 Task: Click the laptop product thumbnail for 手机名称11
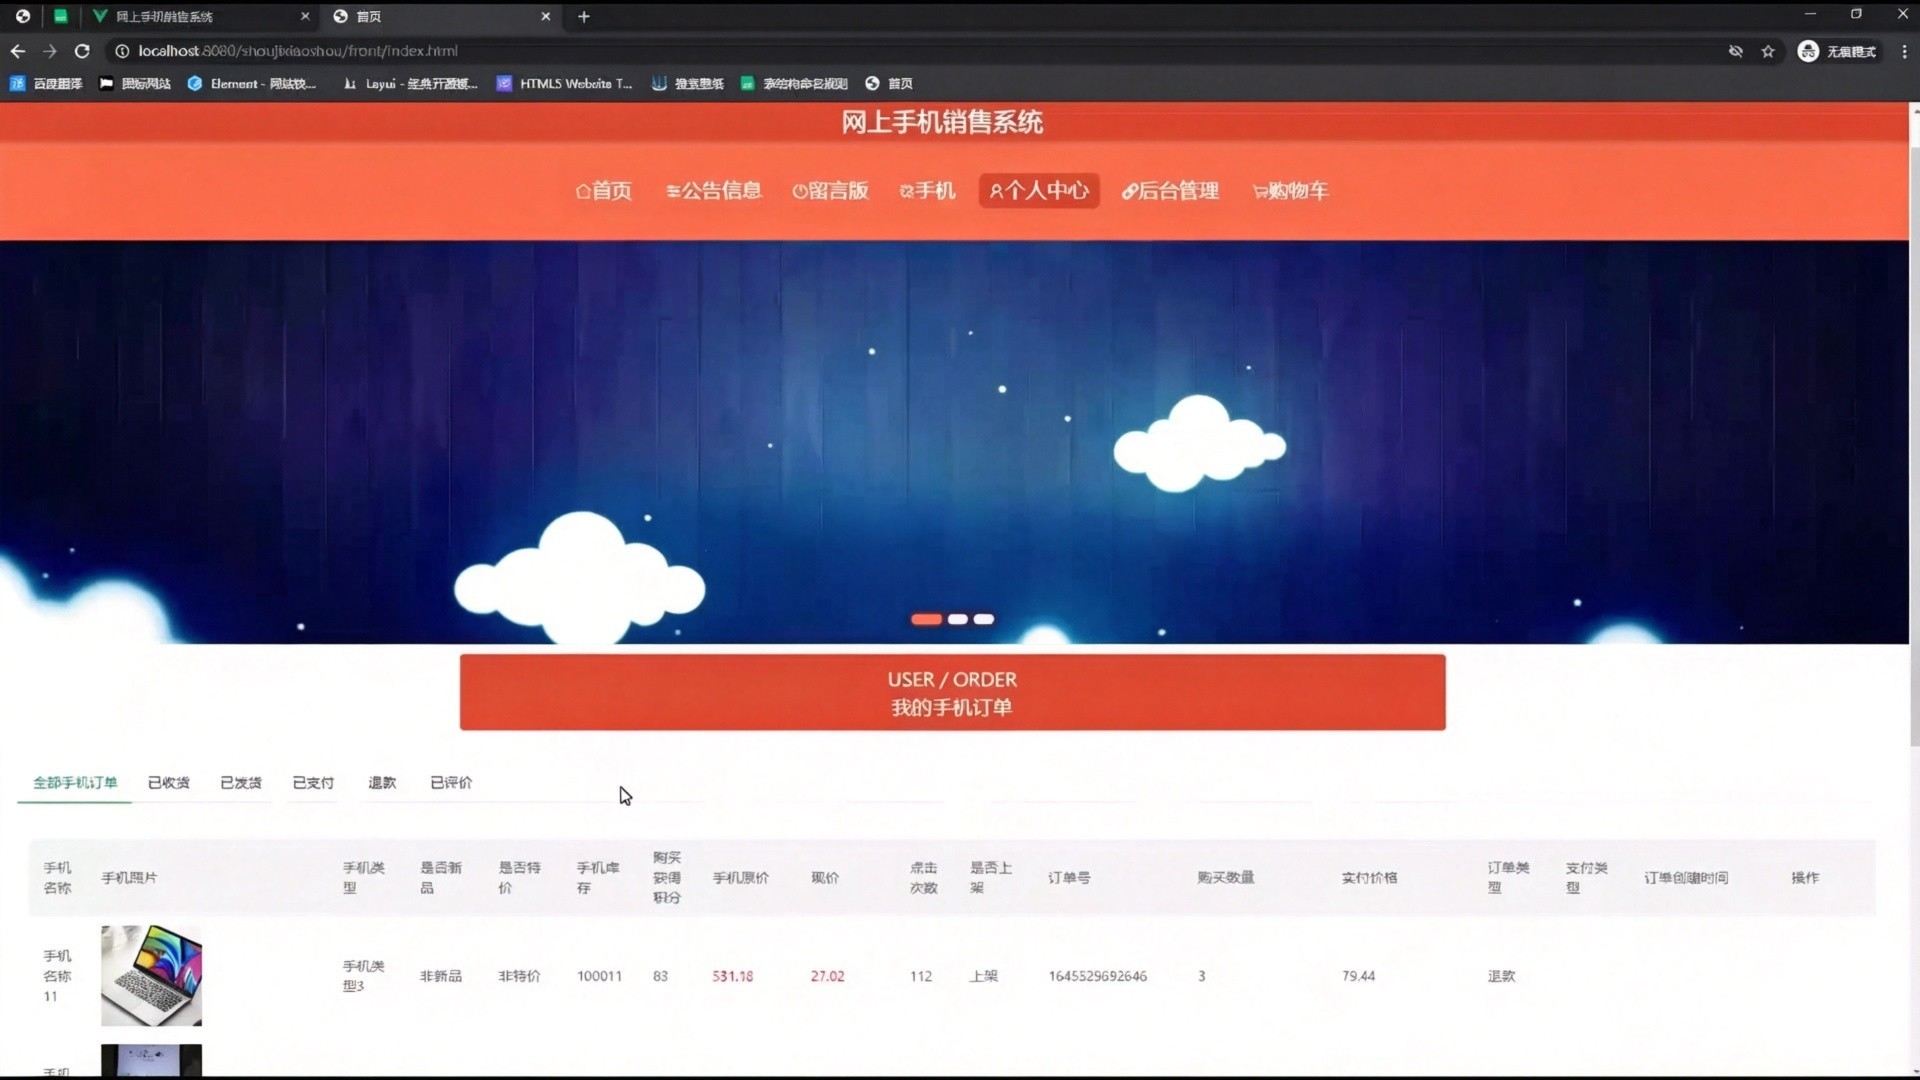151,976
